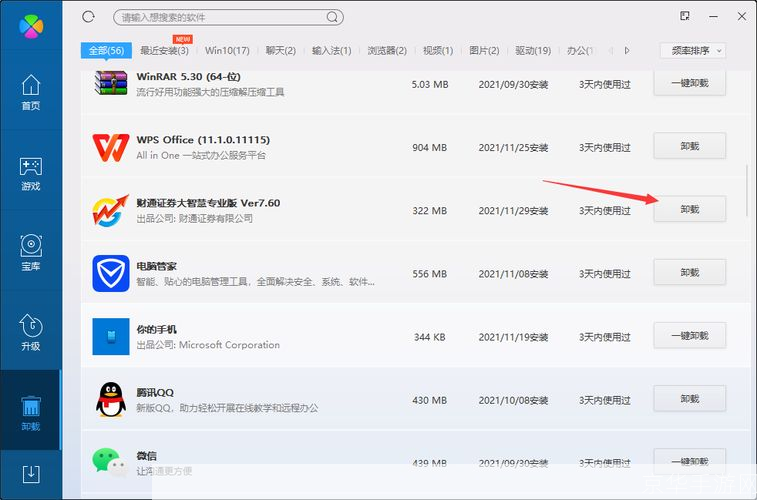Switch to the Win10(17) tab
Image resolution: width=757 pixels, height=500 pixels.
pos(228,50)
